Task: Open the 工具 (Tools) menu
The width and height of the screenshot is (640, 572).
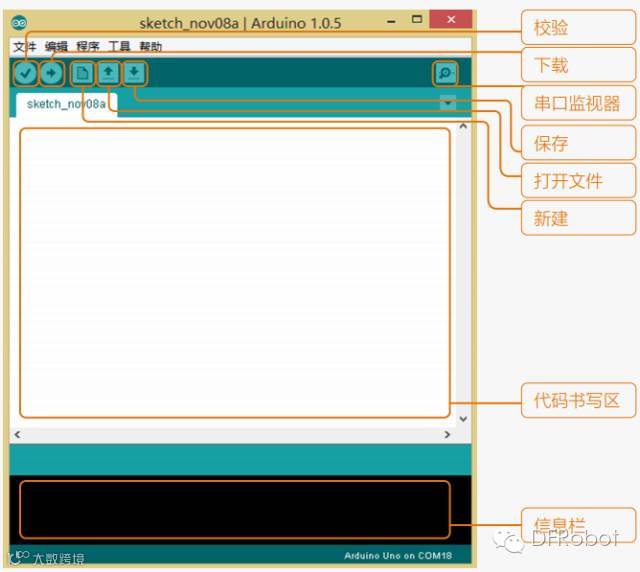Action: pos(119,47)
